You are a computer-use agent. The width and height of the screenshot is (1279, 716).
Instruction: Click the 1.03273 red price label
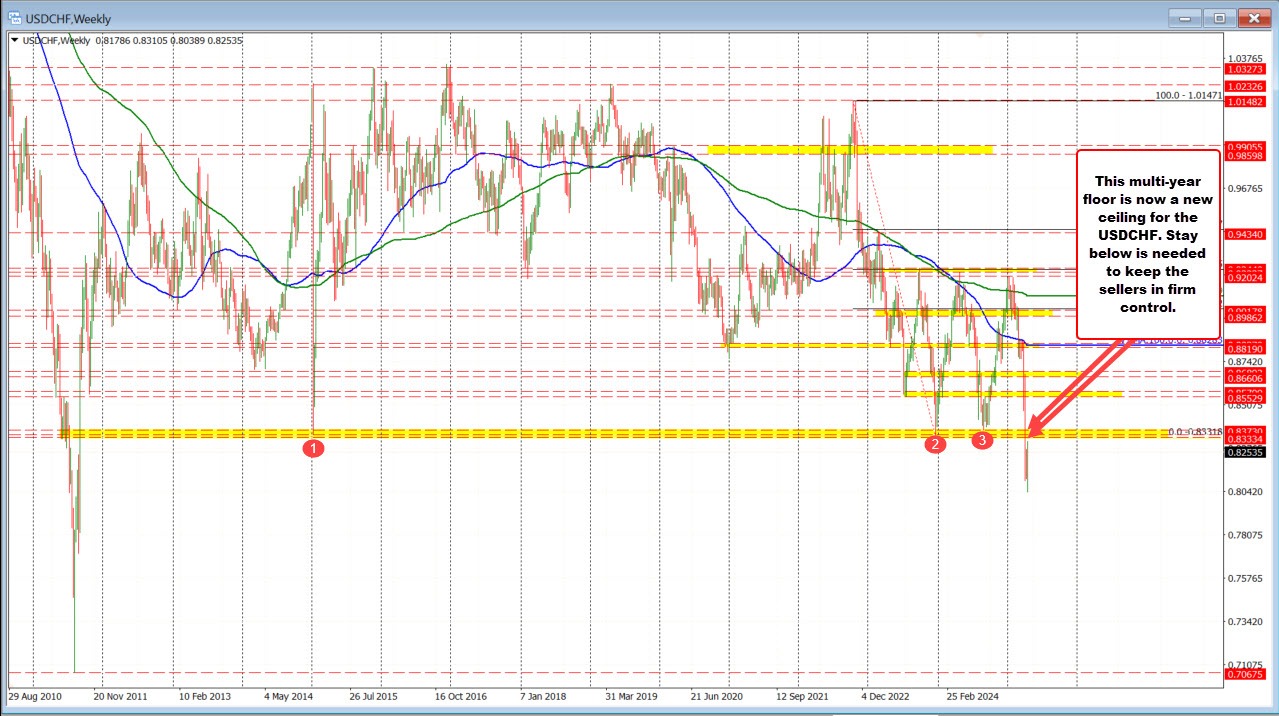(1245, 71)
